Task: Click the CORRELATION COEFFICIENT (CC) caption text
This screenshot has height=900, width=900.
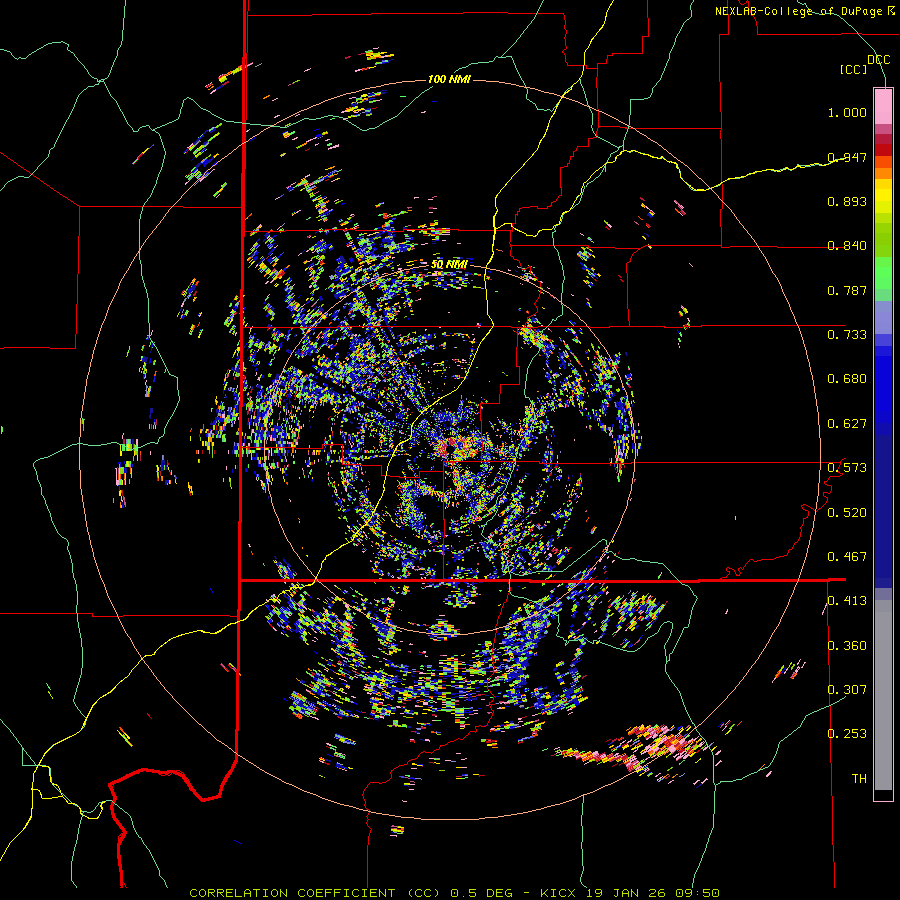Action: tap(315, 893)
